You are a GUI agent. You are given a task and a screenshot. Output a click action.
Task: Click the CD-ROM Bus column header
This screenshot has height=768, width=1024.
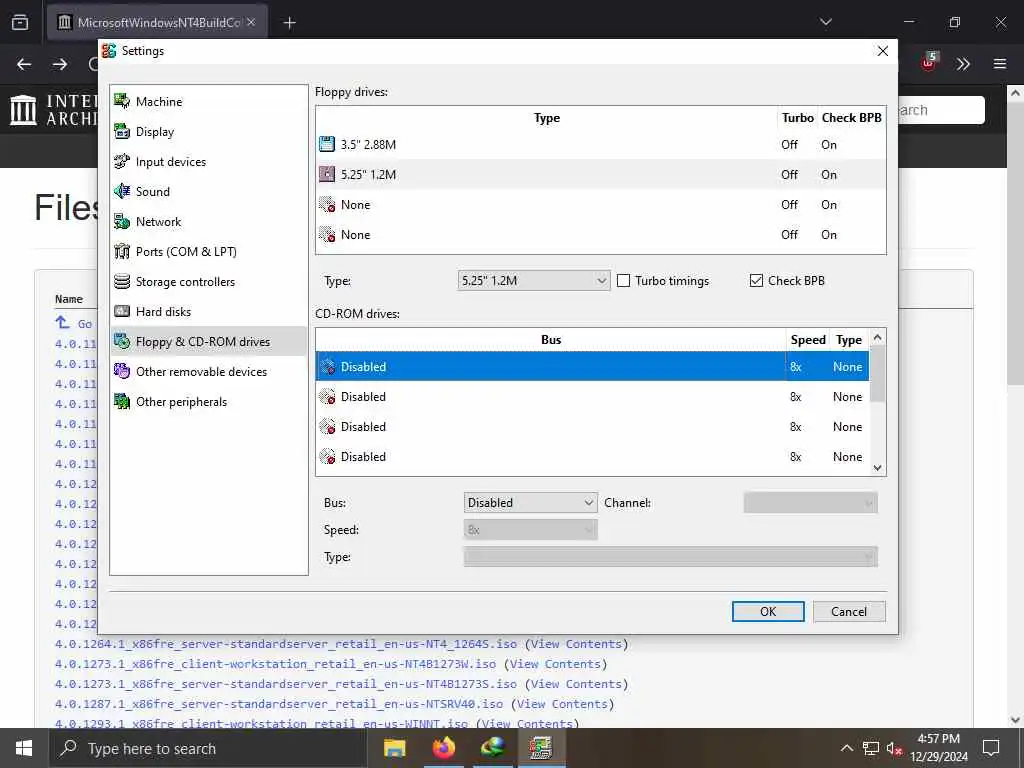pyautogui.click(x=551, y=340)
